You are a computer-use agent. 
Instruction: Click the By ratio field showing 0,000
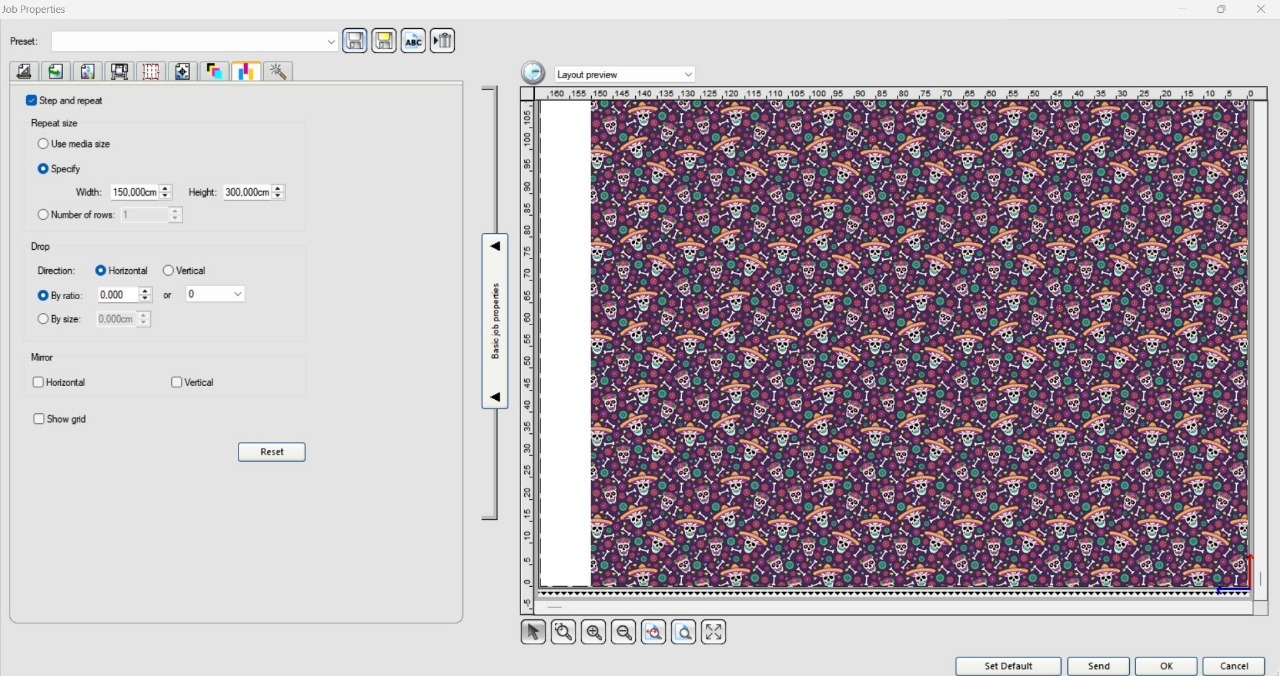(118, 294)
